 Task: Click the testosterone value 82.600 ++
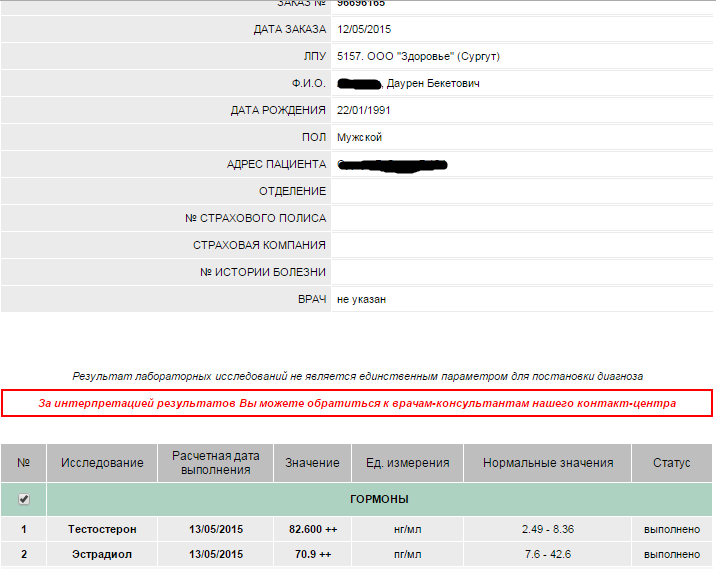(312, 529)
